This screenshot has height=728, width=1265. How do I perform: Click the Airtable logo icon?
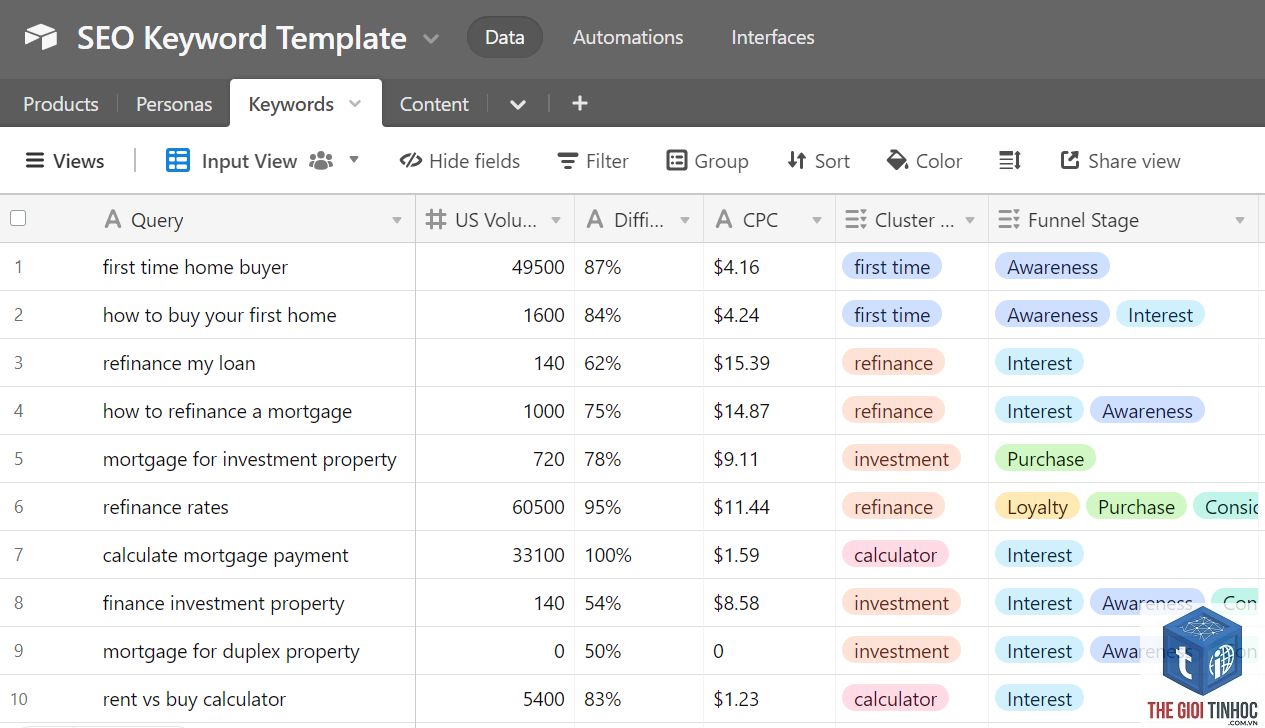41,37
